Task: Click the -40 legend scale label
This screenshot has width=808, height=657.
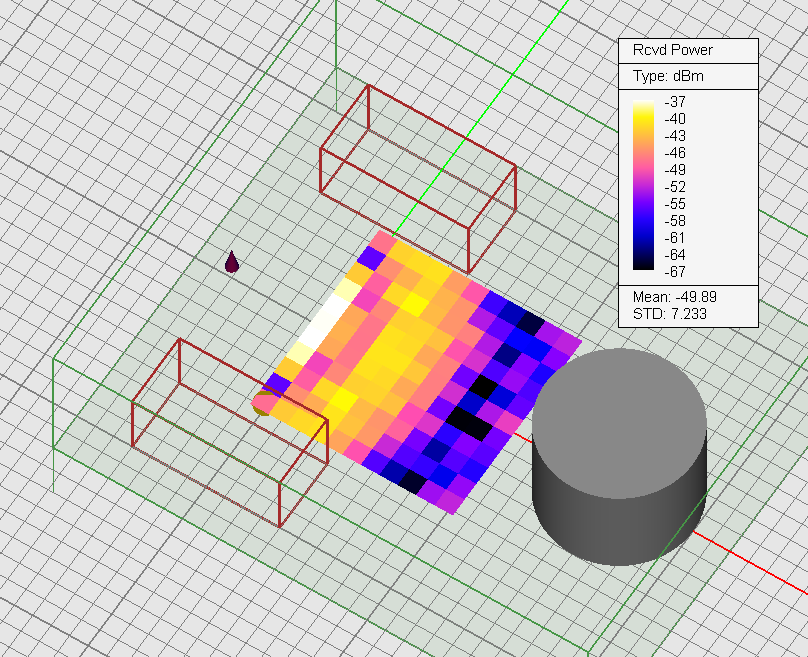Action: click(x=674, y=119)
